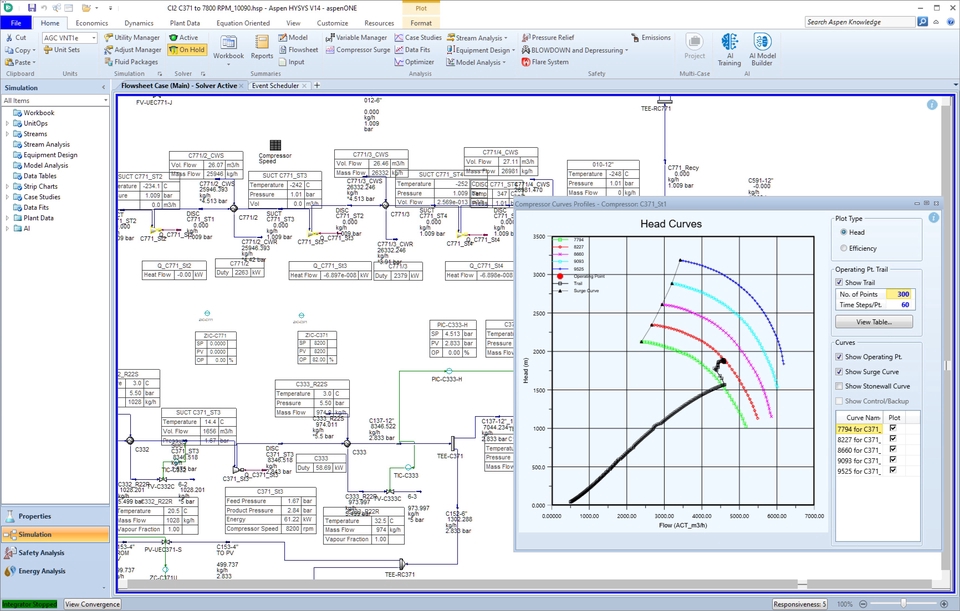Click the No. of Points input field
This screenshot has width=960, height=611.
(899, 294)
